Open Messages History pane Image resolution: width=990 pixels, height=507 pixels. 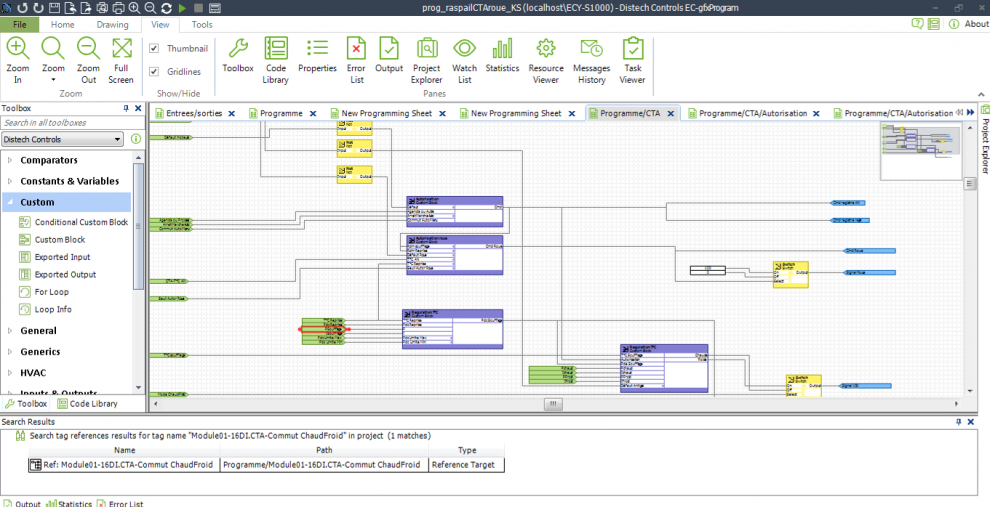tap(591, 61)
